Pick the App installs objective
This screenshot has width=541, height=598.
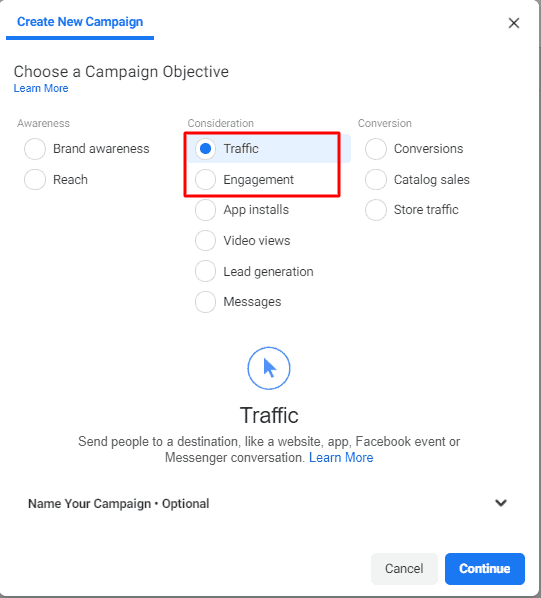click(205, 210)
